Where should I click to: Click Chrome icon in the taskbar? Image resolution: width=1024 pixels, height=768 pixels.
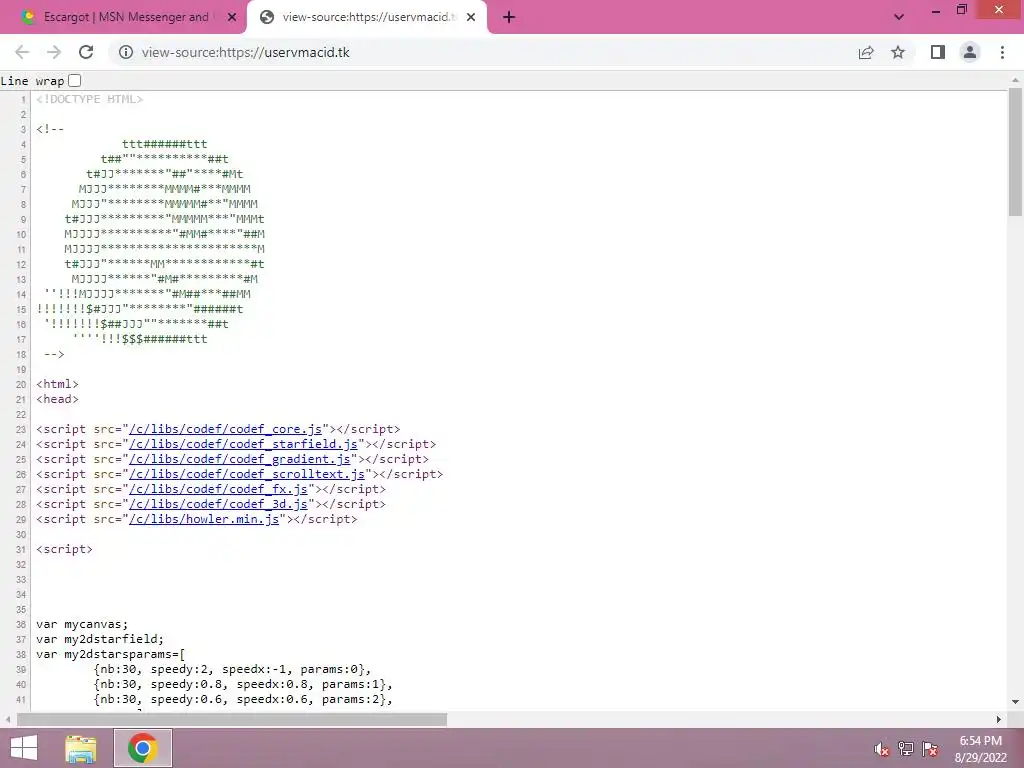pyautogui.click(x=143, y=748)
